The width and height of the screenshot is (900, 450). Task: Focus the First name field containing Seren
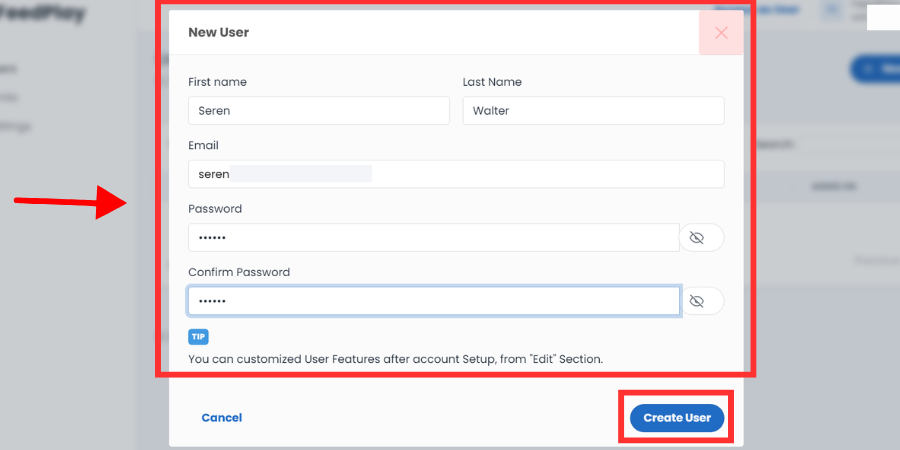pos(319,111)
